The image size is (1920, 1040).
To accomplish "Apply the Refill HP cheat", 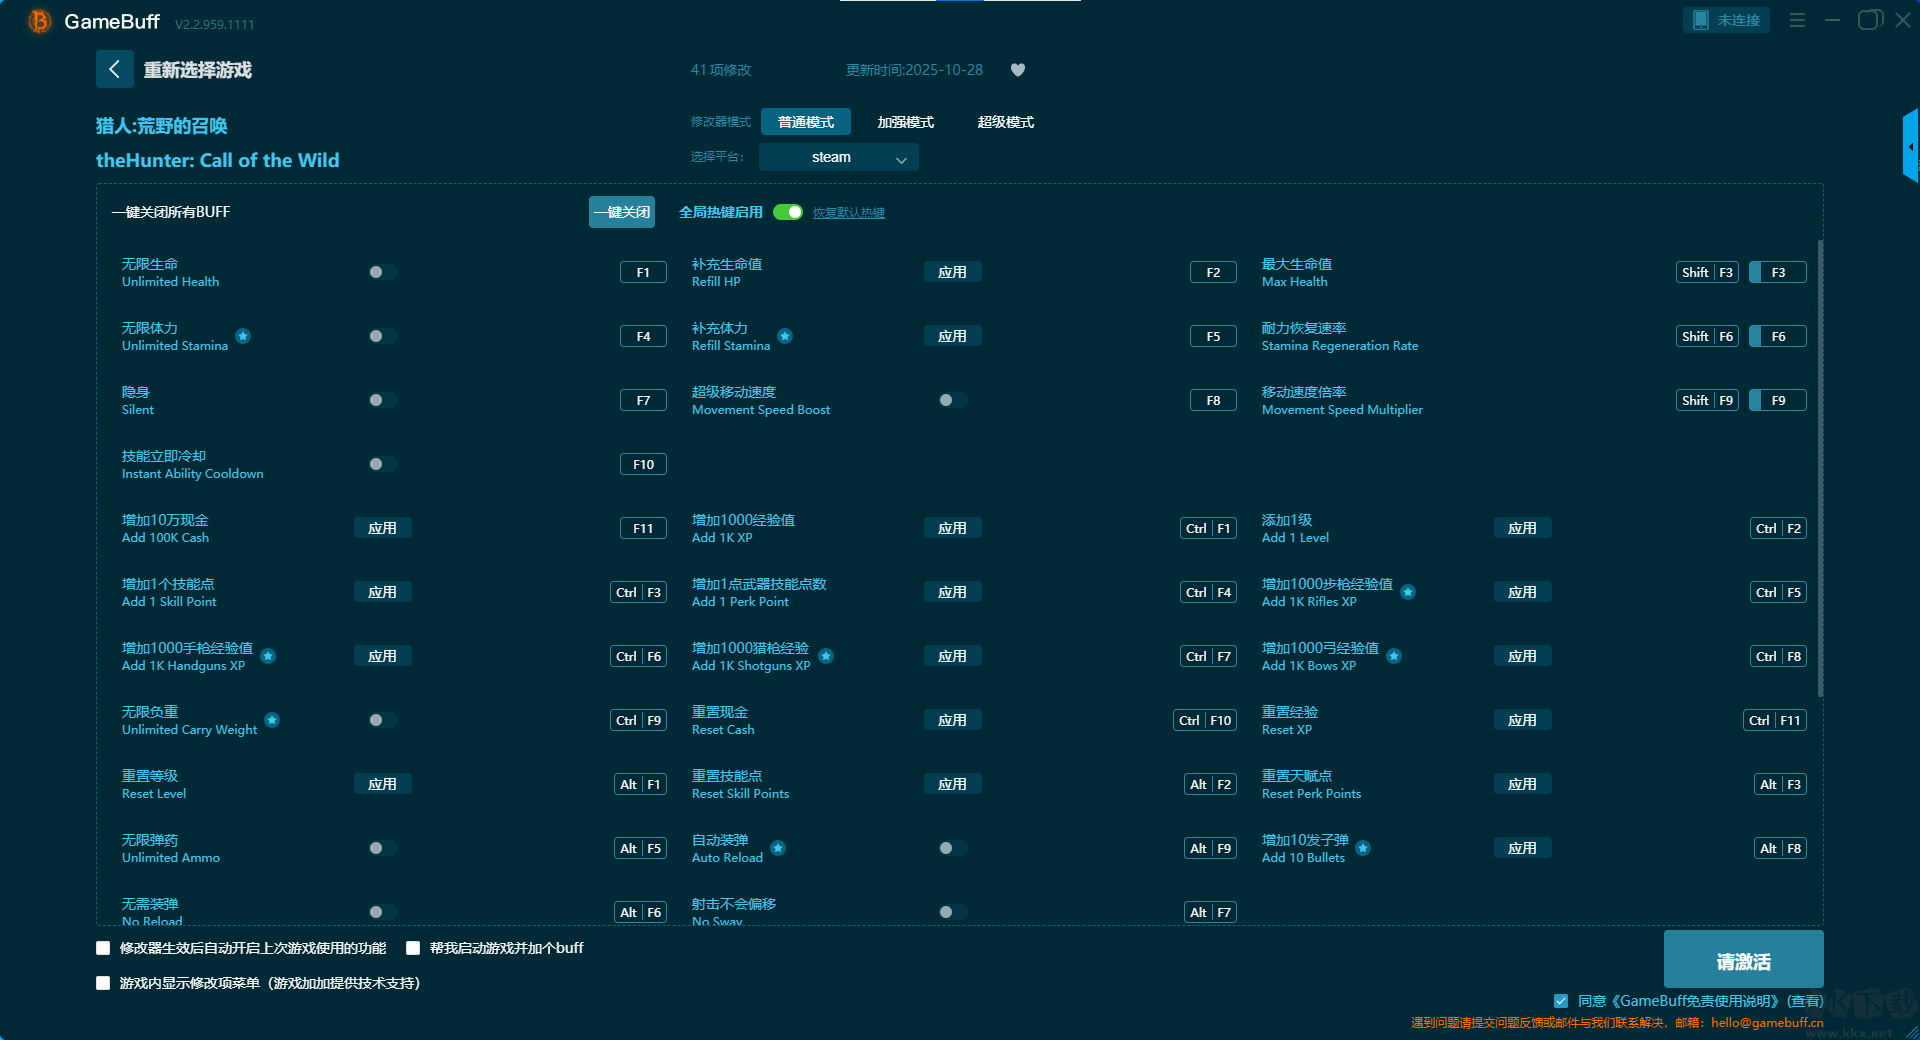I will (x=952, y=272).
